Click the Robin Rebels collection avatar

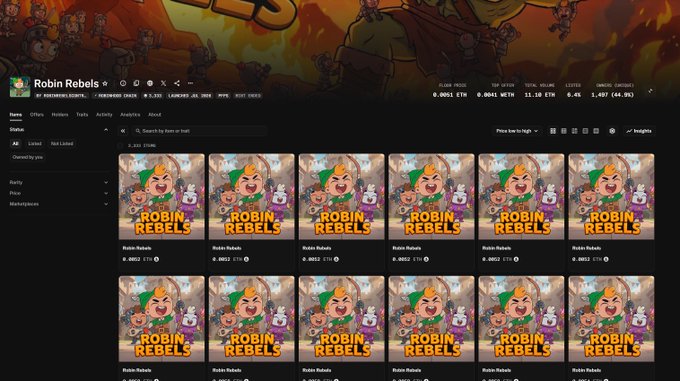20,87
